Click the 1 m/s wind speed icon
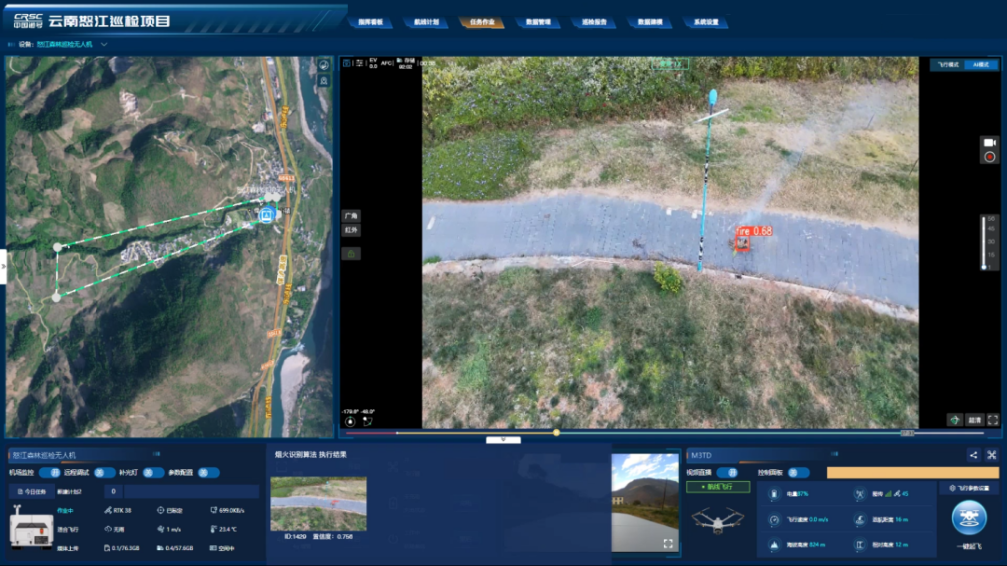Screen dimensions: 1007x566 click(x=161, y=529)
